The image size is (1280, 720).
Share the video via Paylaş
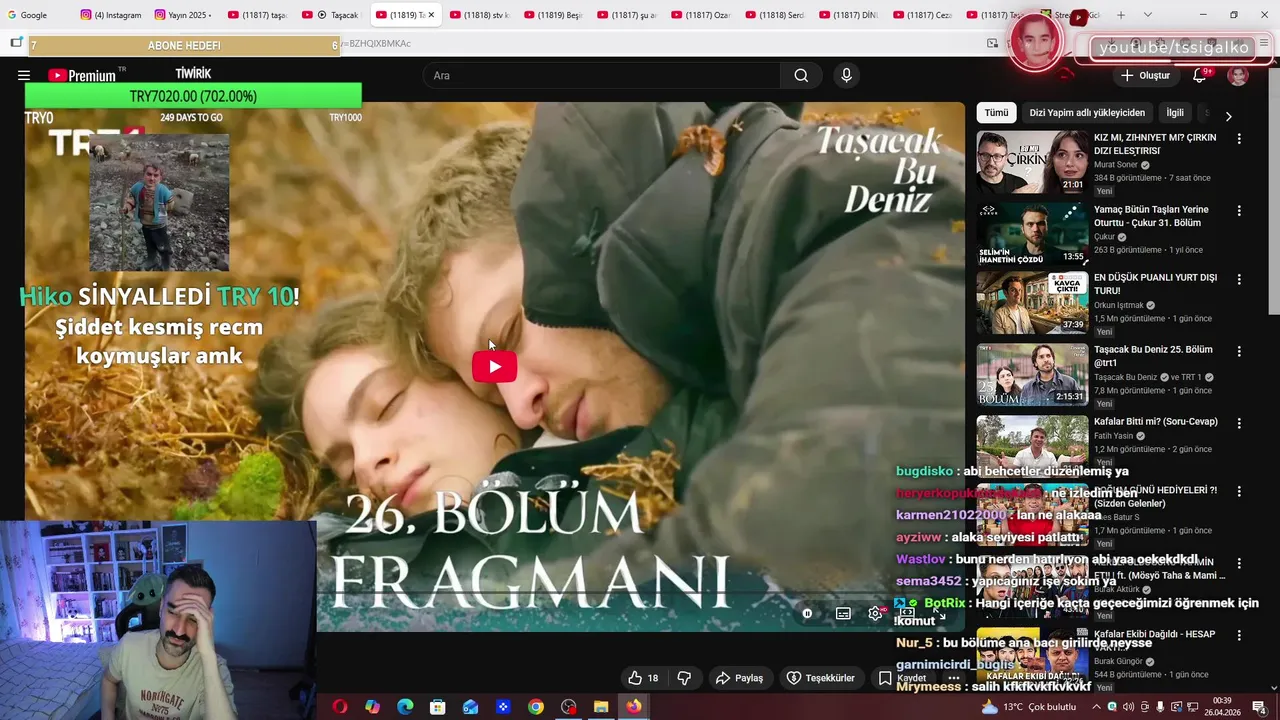(x=739, y=678)
